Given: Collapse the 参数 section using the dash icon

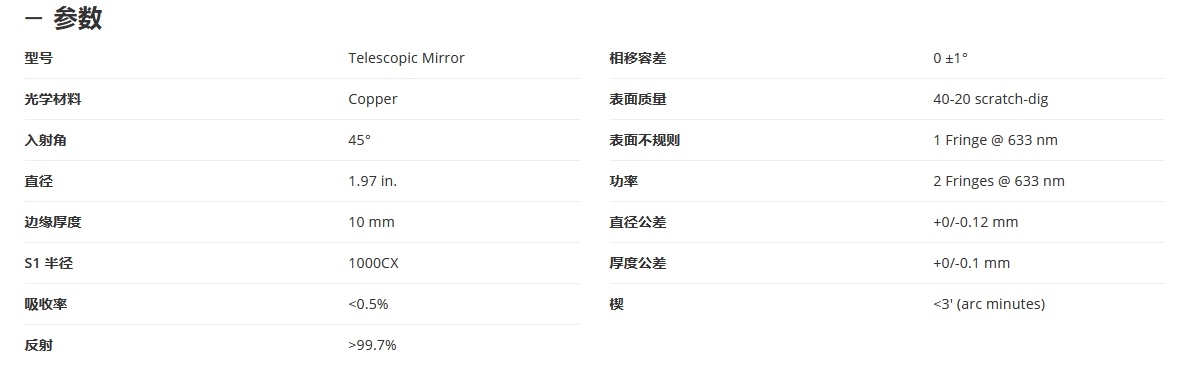Looking at the screenshot, I should tap(33, 19).
